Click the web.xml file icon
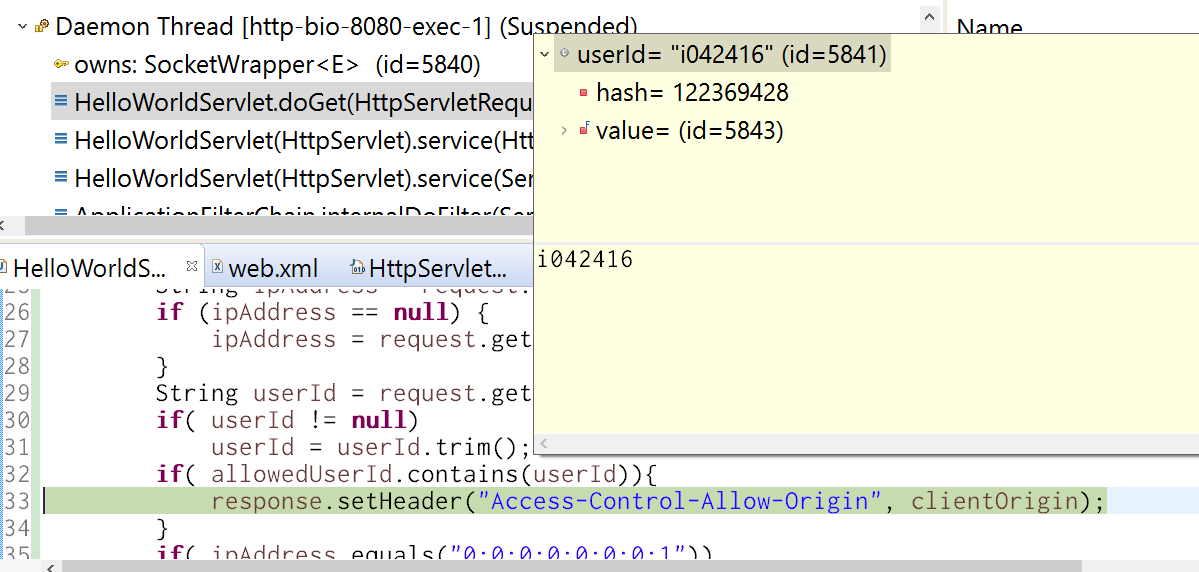The height and width of the screenshot is (572, 1199). pyautogui.click(x=216, y=268)
